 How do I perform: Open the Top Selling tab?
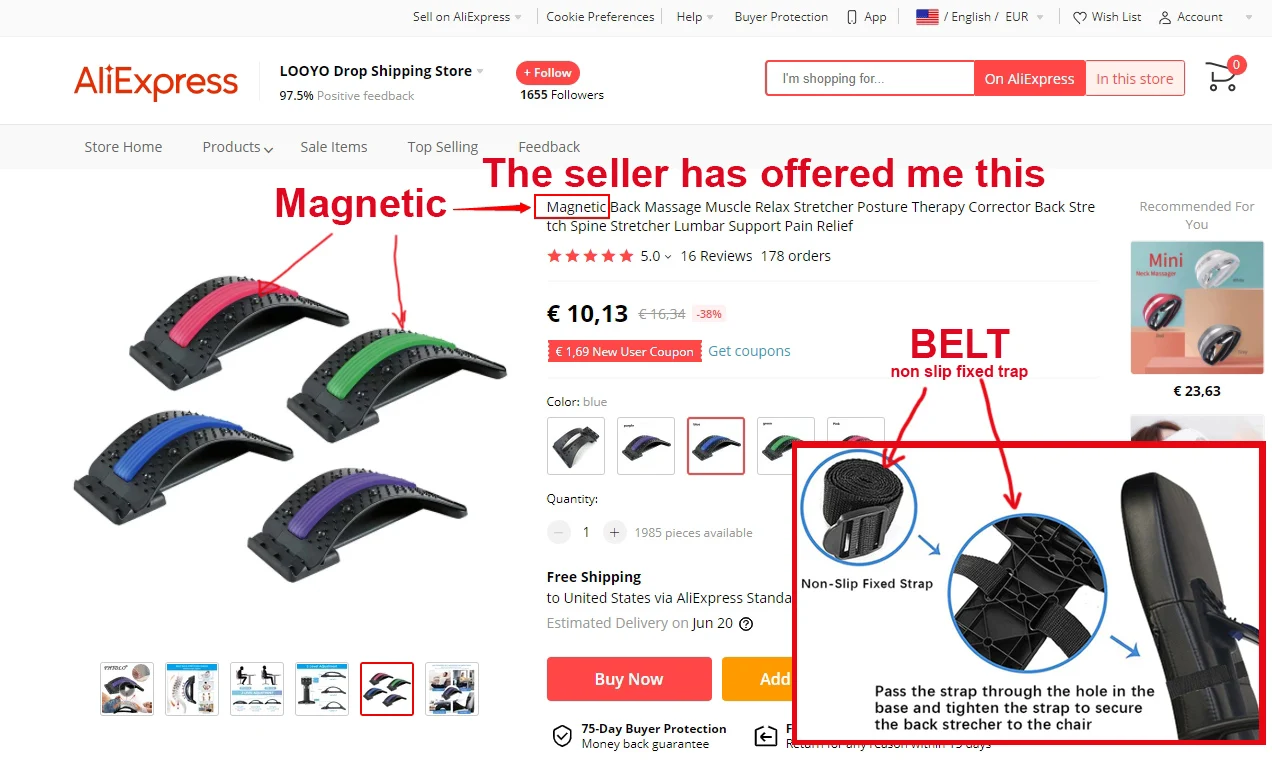pyautogui.click(x=443, y=147)
